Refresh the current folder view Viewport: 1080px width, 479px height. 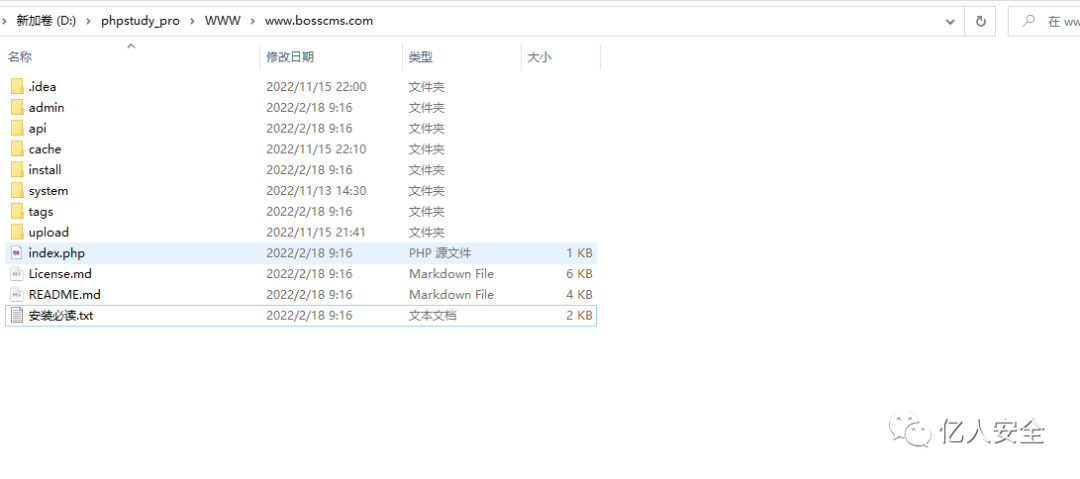click(981, 21)
